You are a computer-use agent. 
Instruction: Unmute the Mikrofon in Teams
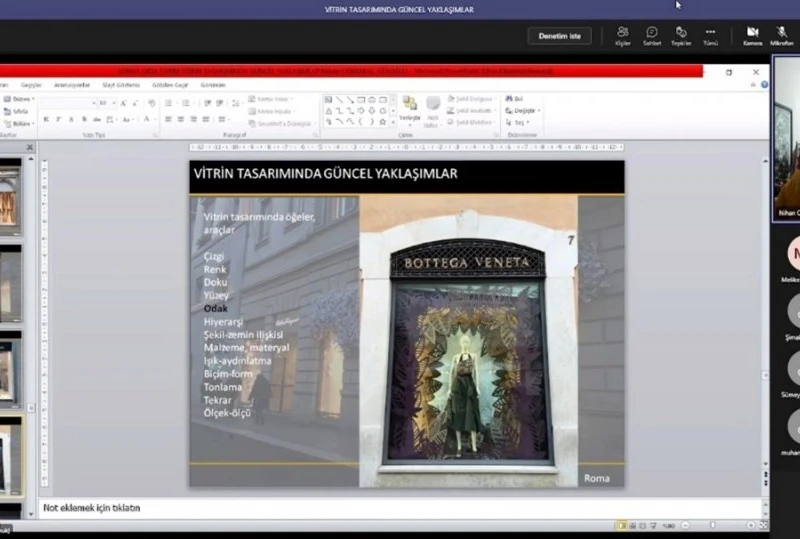pyautogui.click(x=781, y=34)
